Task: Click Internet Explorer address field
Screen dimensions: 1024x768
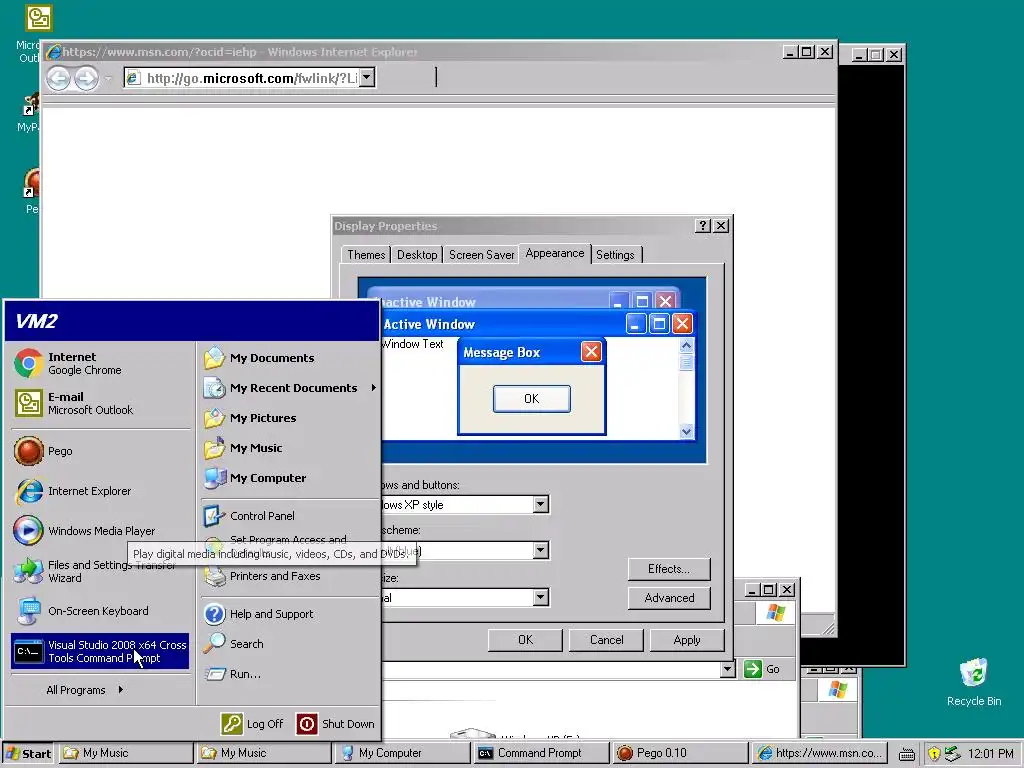Action: [x=249, y=78]
